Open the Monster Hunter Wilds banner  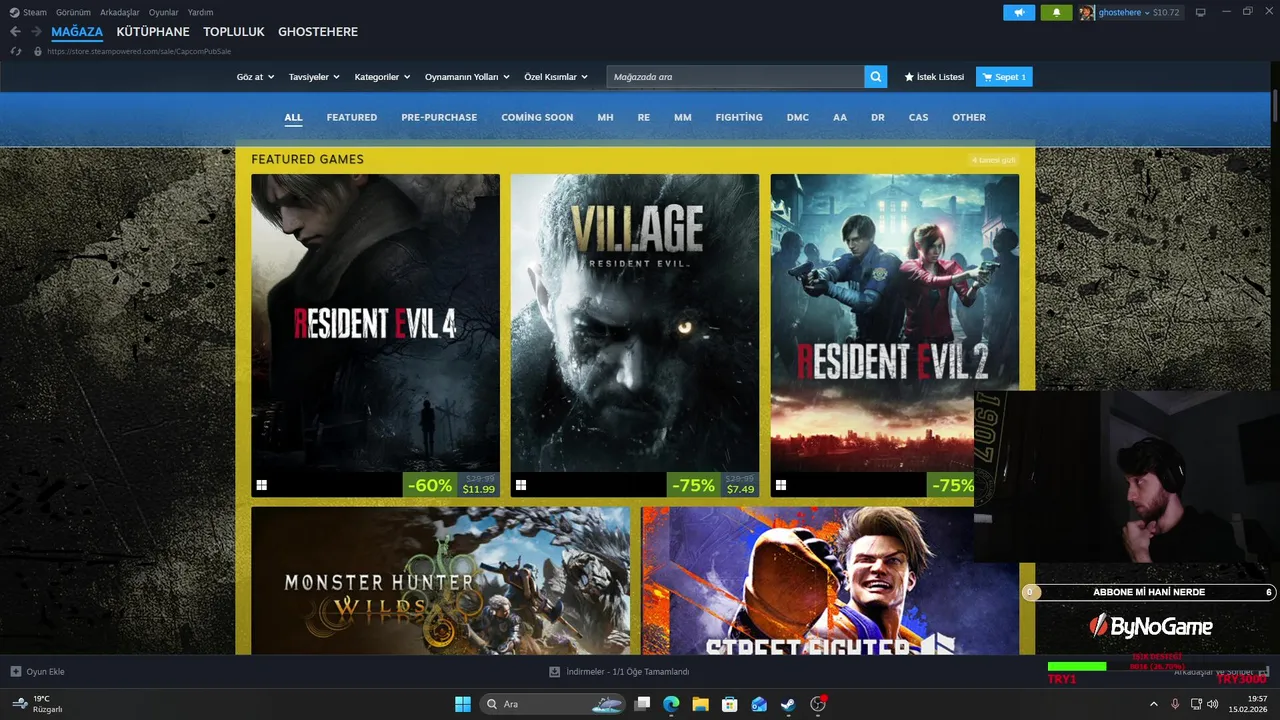coord(441,581)
